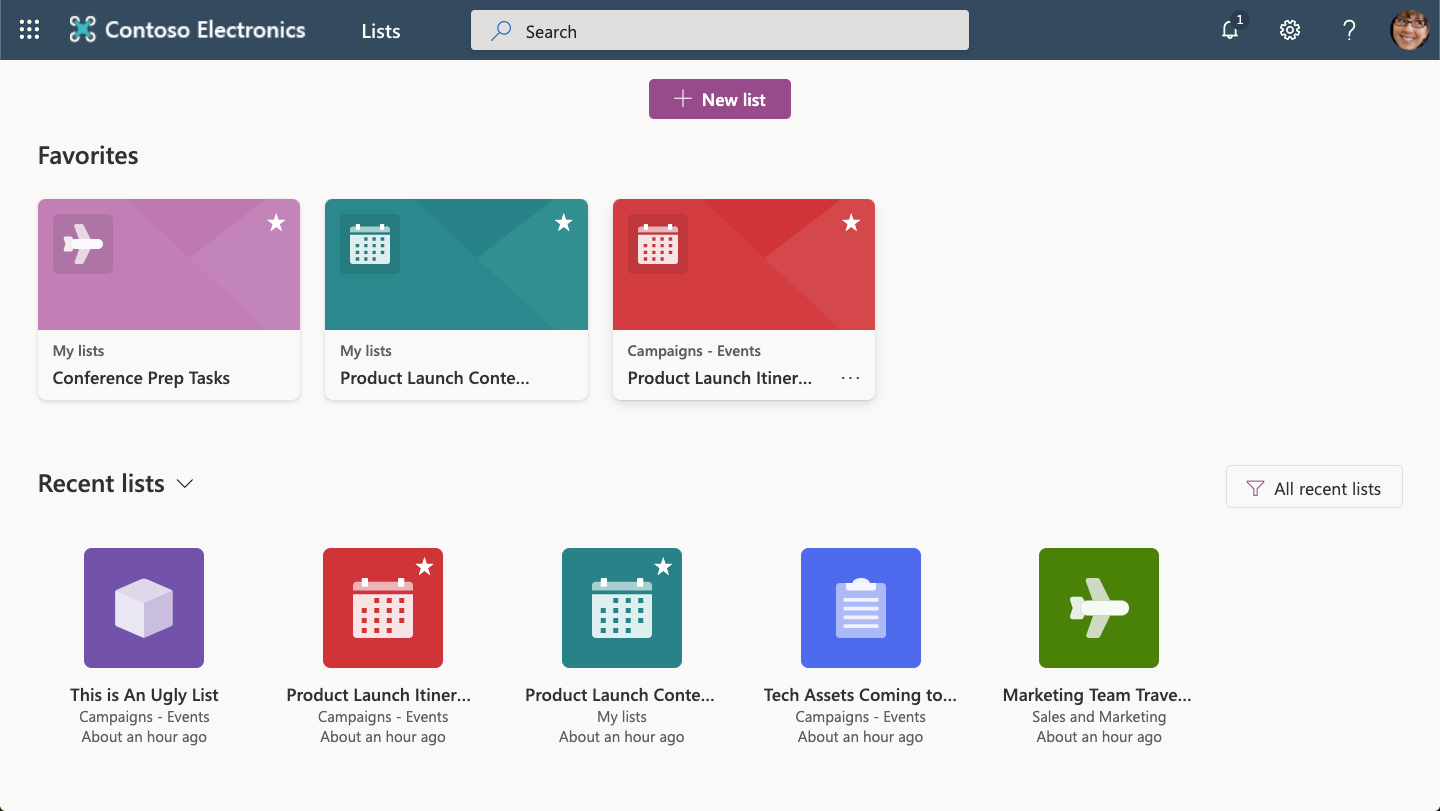Open the teal calendar tile of Product Launch Conte... in Recent lists

pos(622,608)
